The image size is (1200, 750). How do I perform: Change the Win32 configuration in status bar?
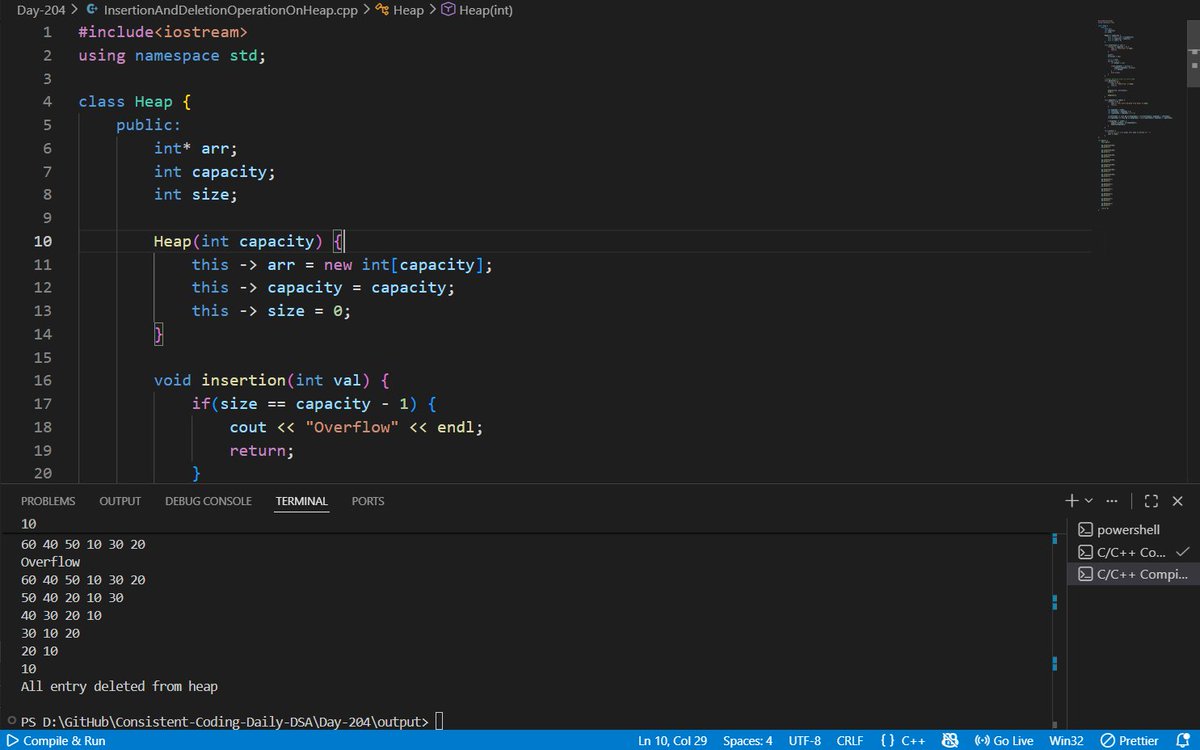(x=1064, y=741)
